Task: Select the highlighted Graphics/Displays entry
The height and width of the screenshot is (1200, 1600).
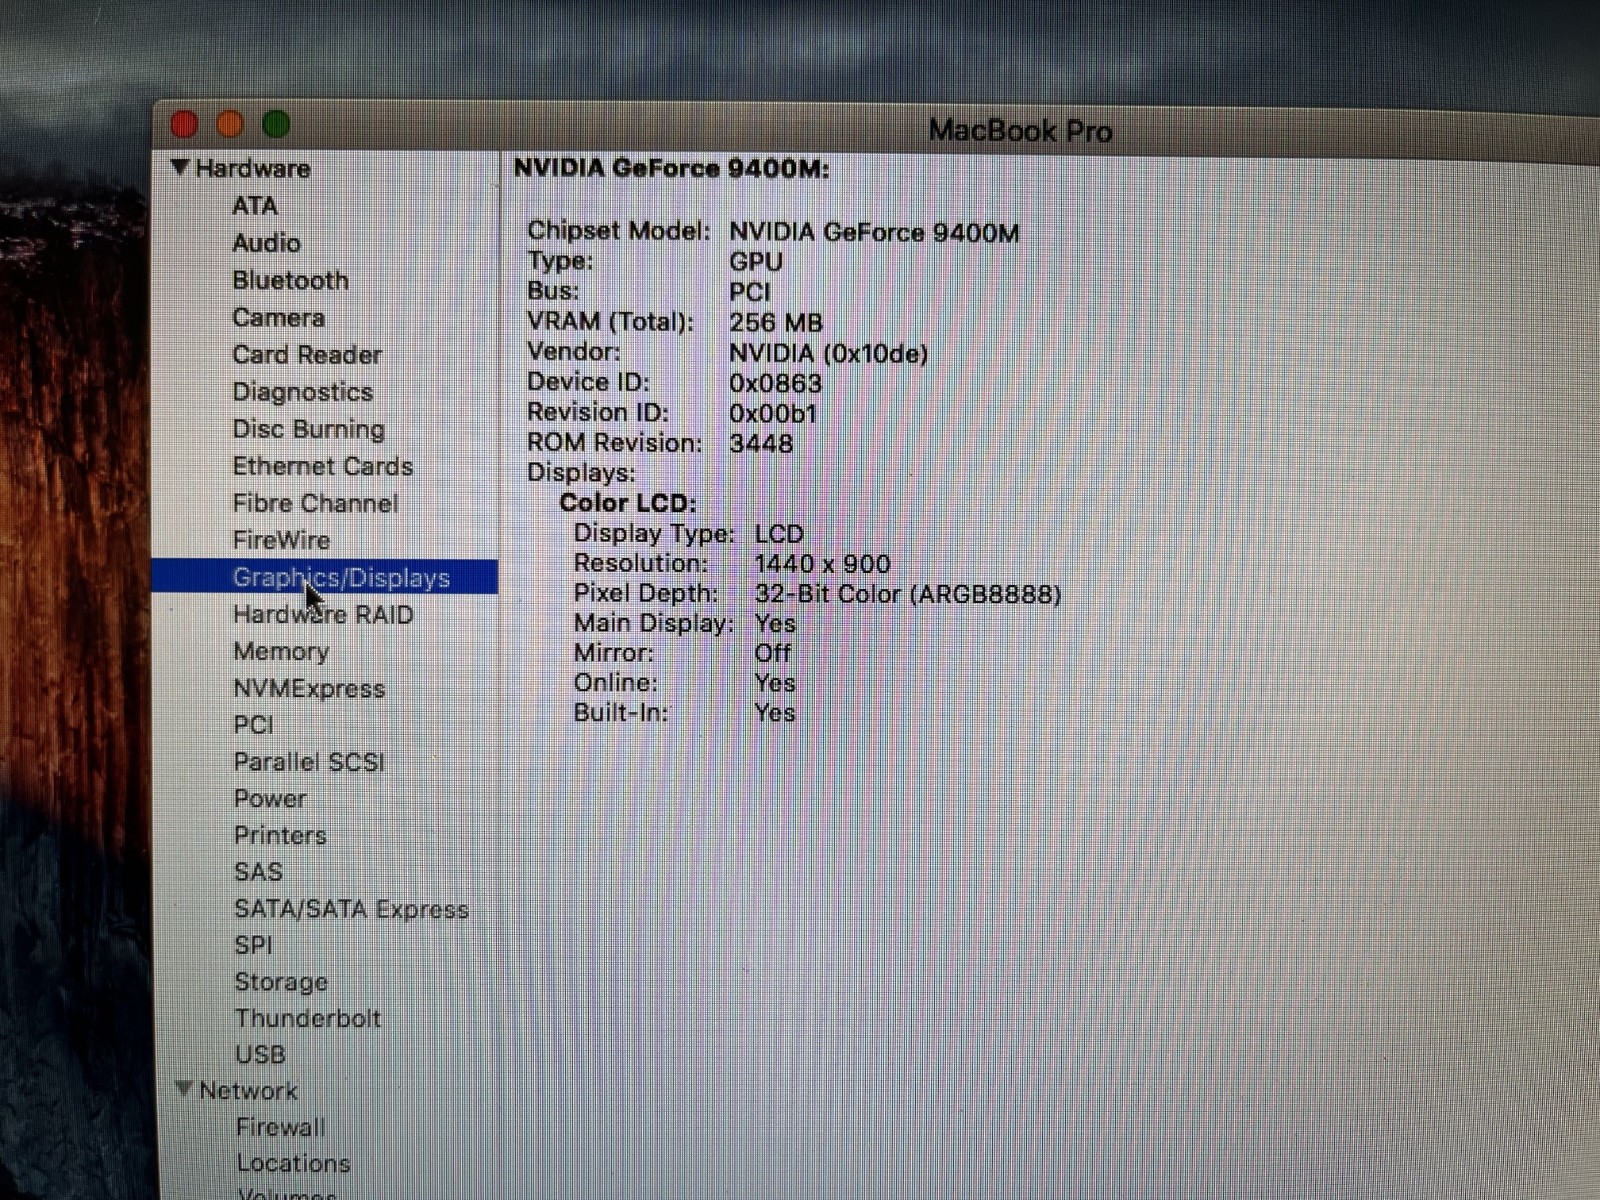Action: 325,577
